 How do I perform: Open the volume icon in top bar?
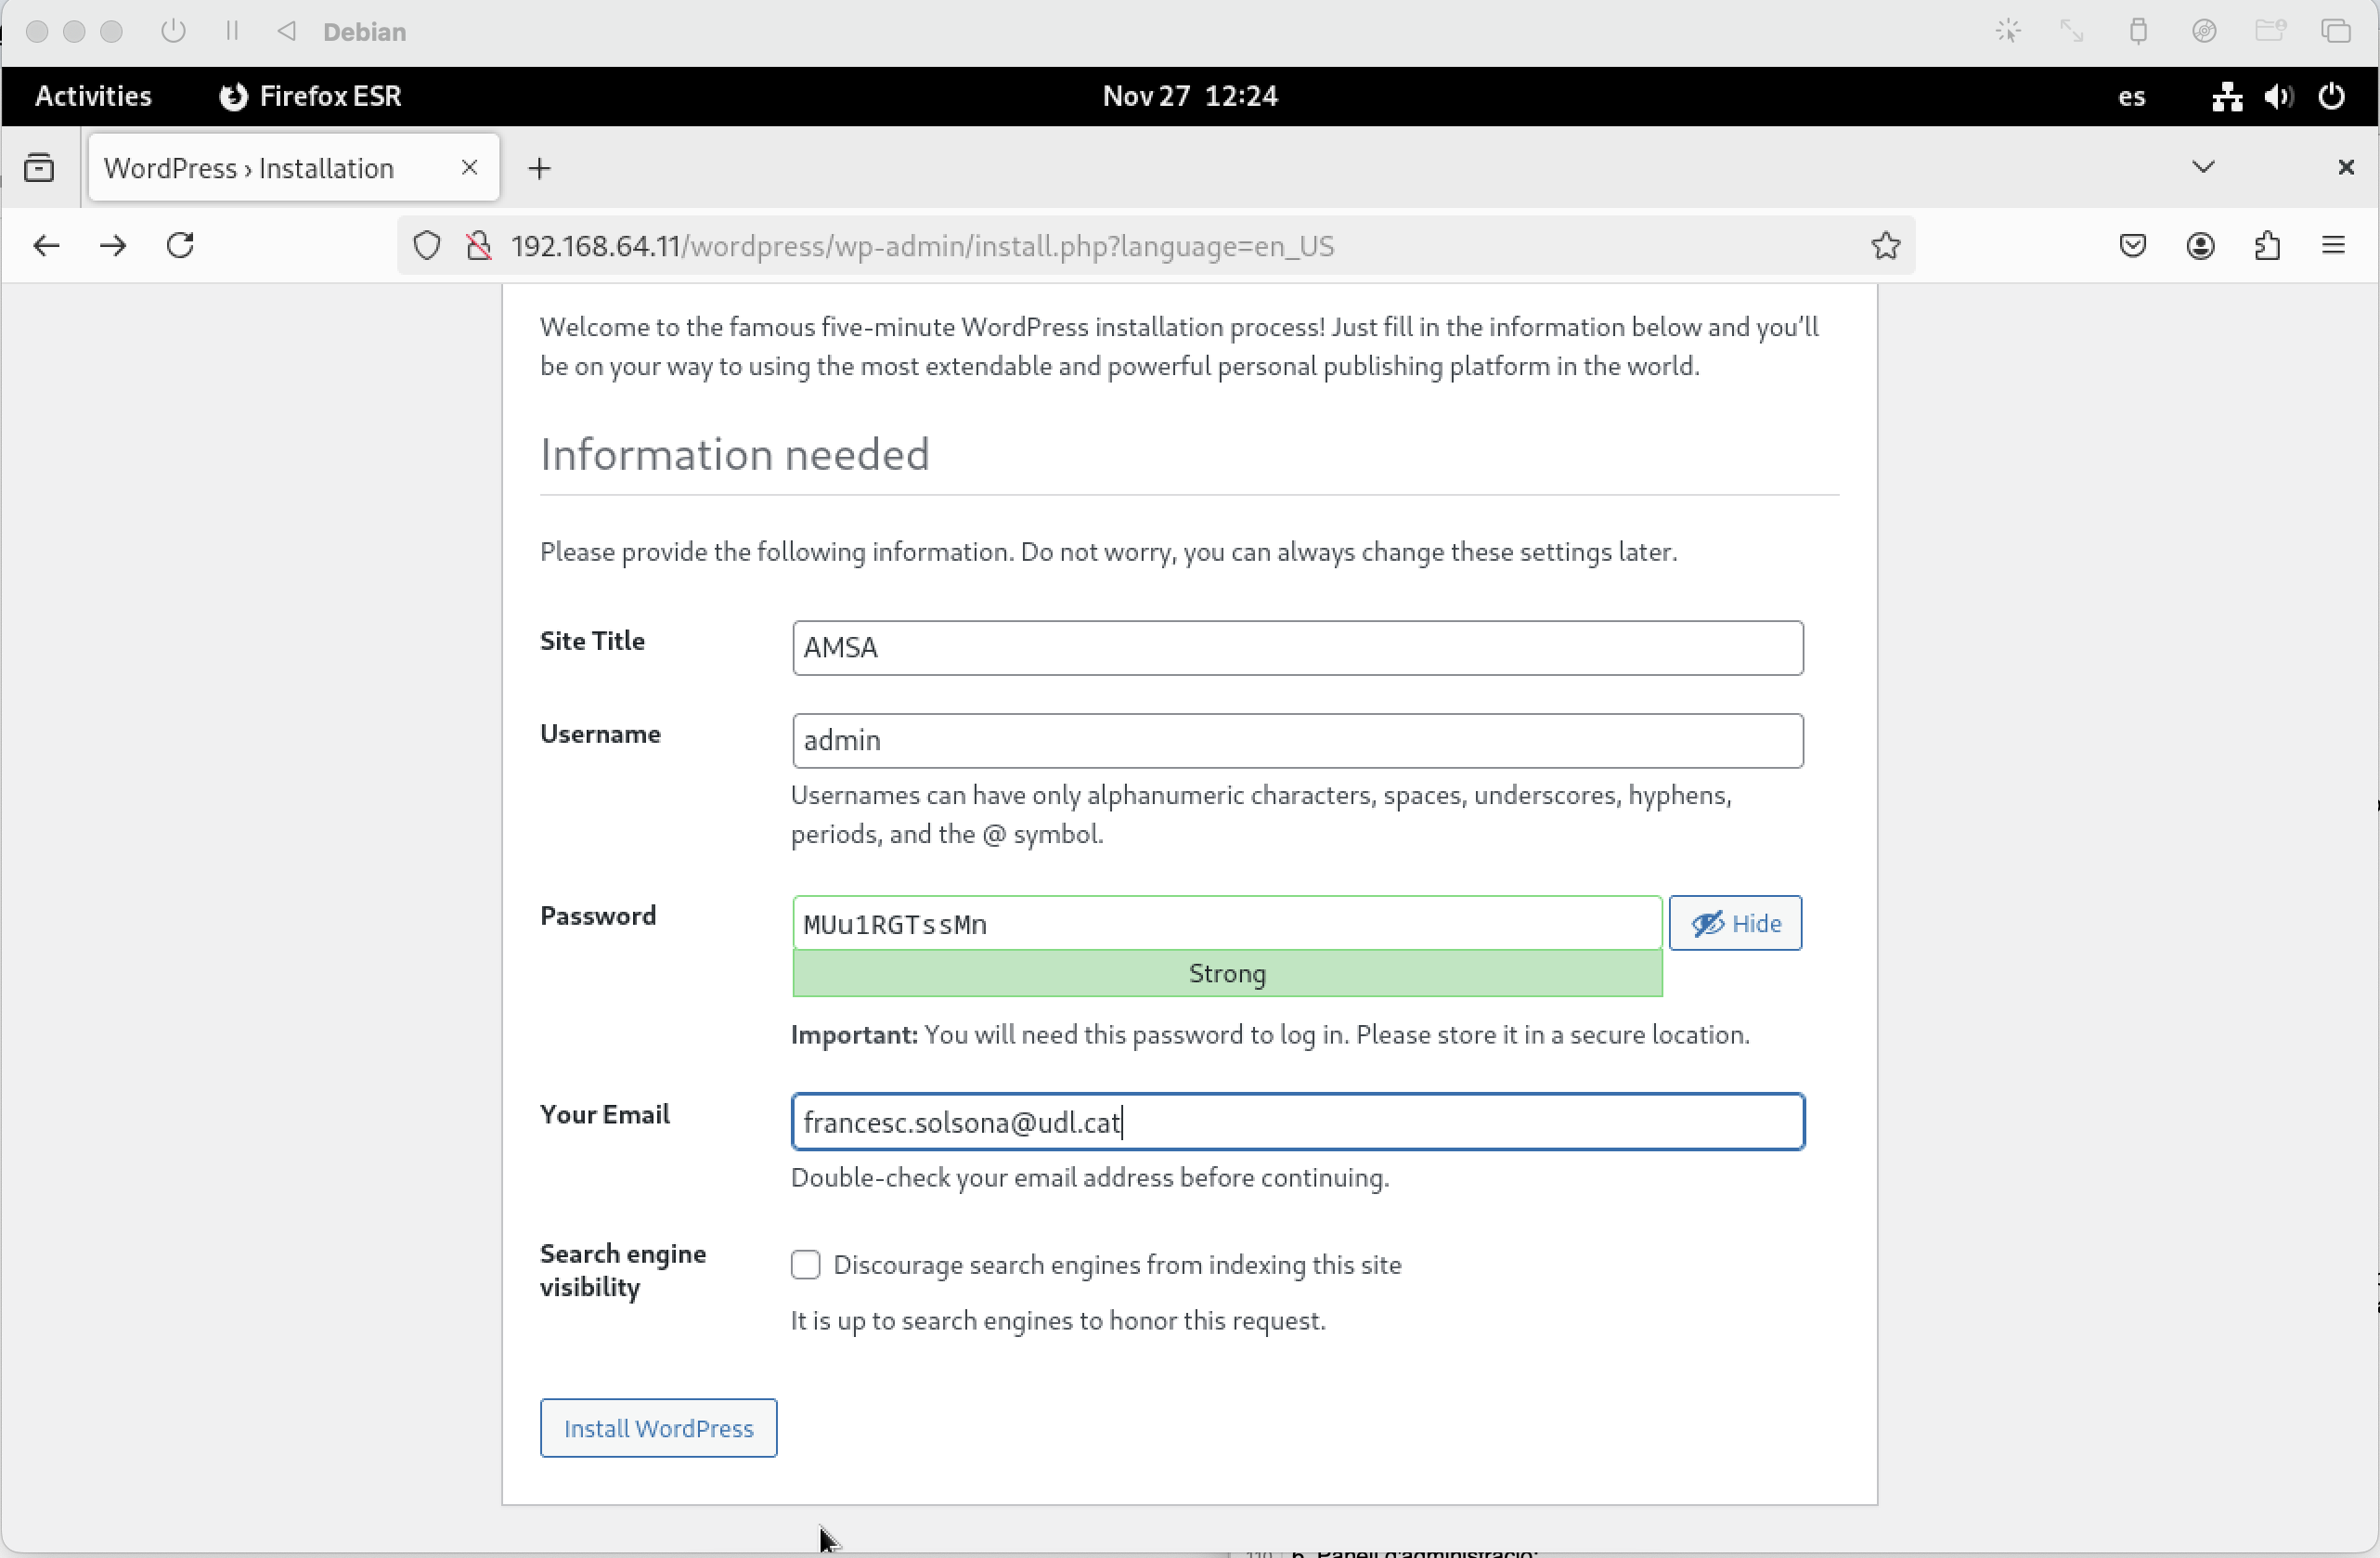(2280, 96)
